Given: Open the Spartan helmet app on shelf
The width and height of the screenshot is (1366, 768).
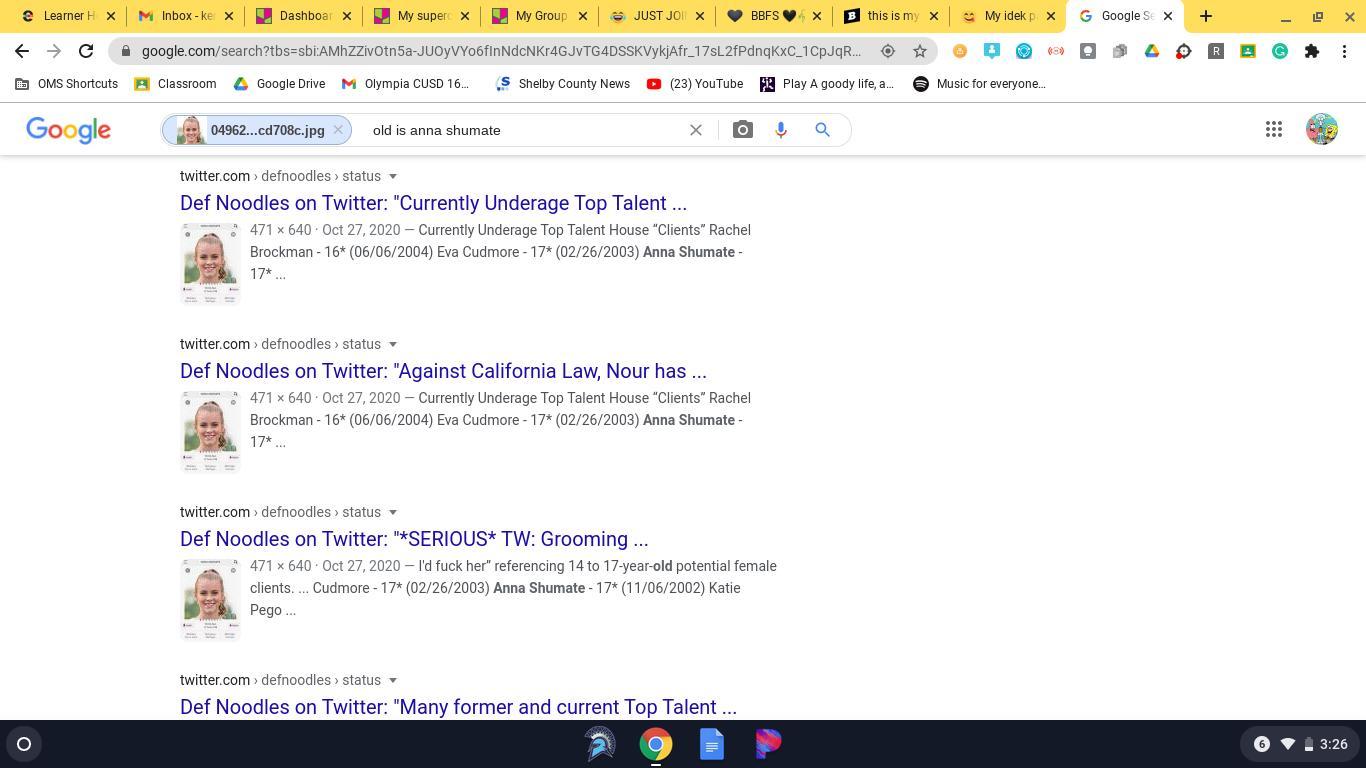Looking at the screenshot, I should pos(600,744).
